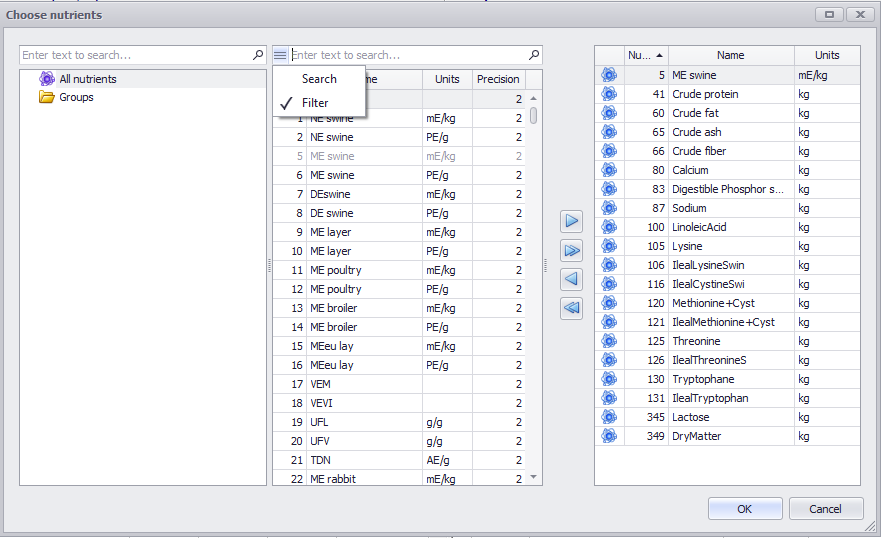Select the DEswine row in nutrient list

click(399, 194)
